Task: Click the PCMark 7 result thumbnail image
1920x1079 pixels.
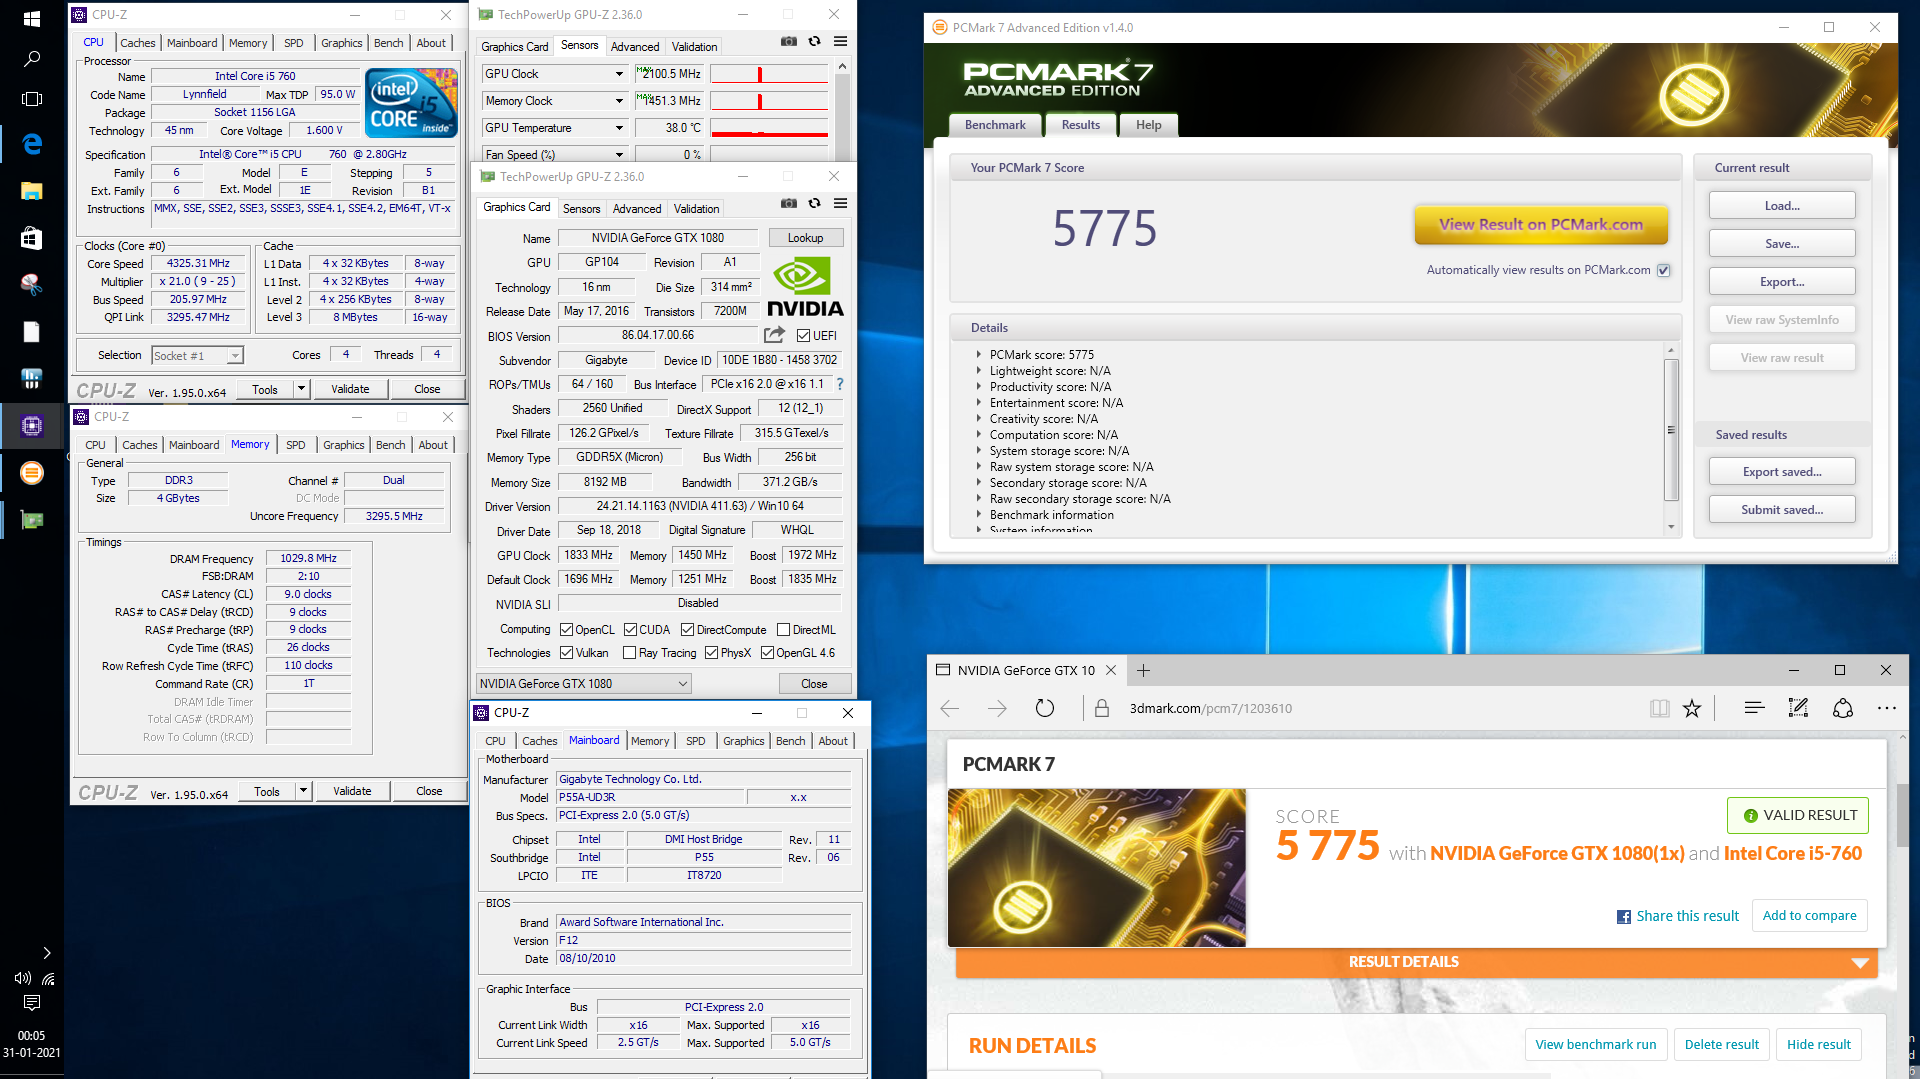Action: point(1096,868)
